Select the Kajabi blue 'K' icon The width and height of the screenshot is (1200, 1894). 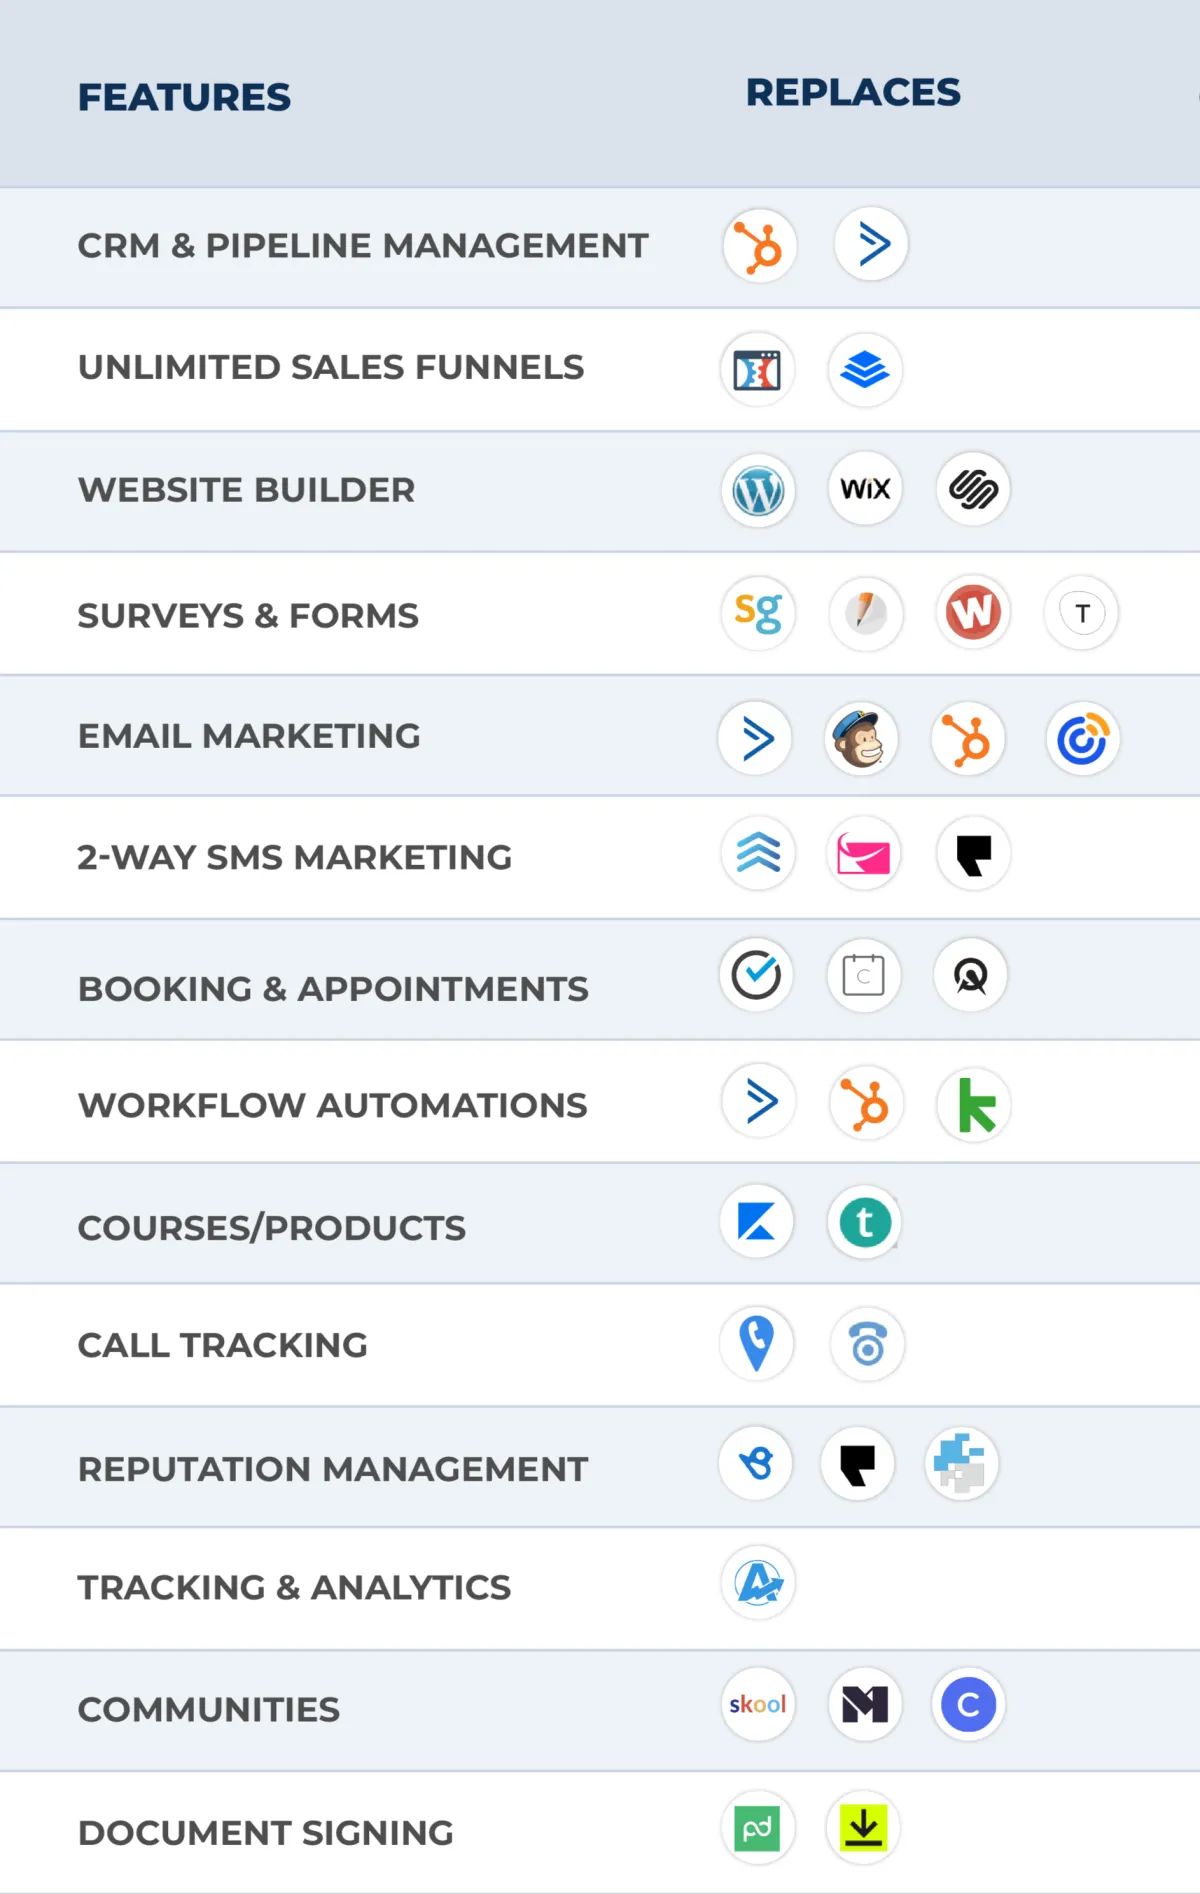pos(757,1222)
